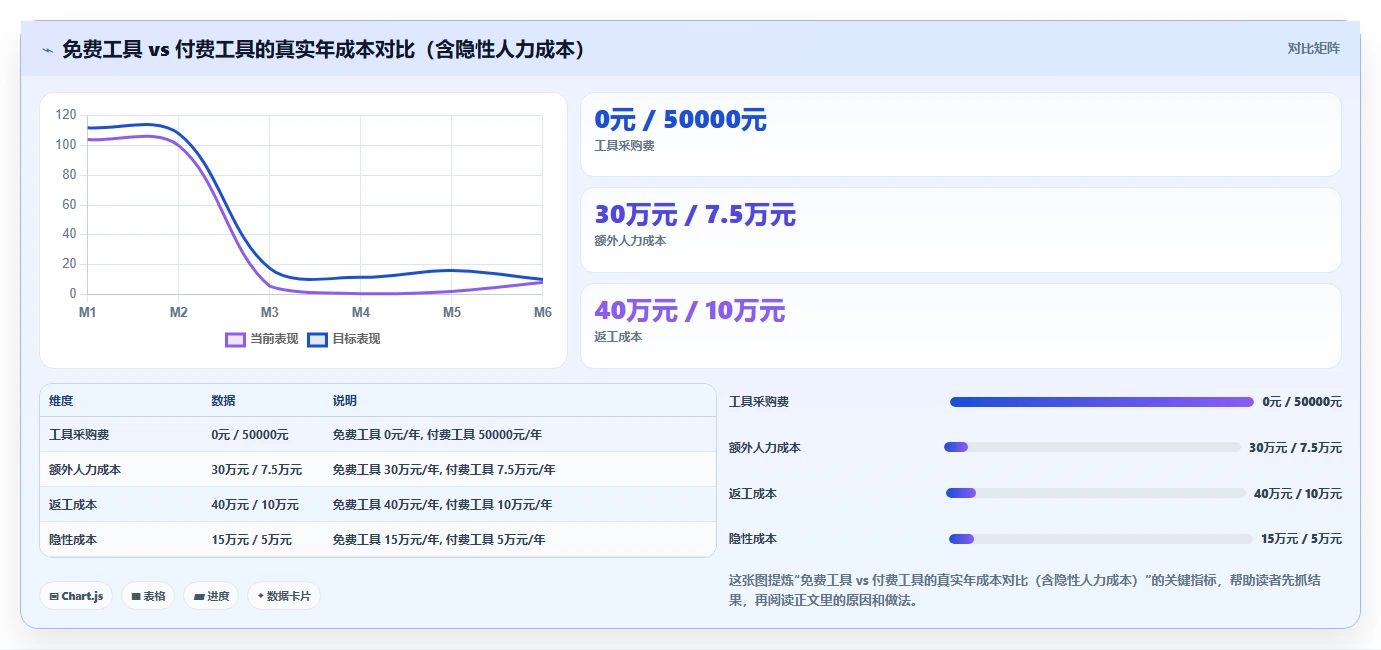Click the 隐性成本 table row label

[x=73, y=540]
